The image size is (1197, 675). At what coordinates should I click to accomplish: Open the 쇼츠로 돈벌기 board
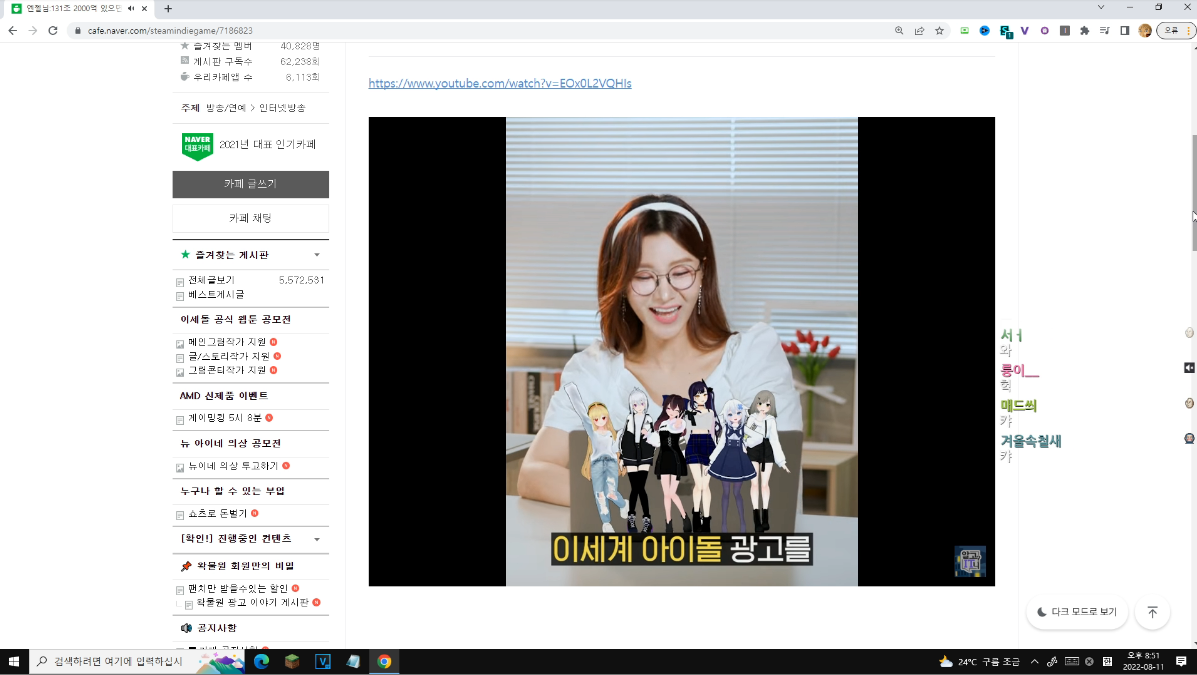click(218, 514)
